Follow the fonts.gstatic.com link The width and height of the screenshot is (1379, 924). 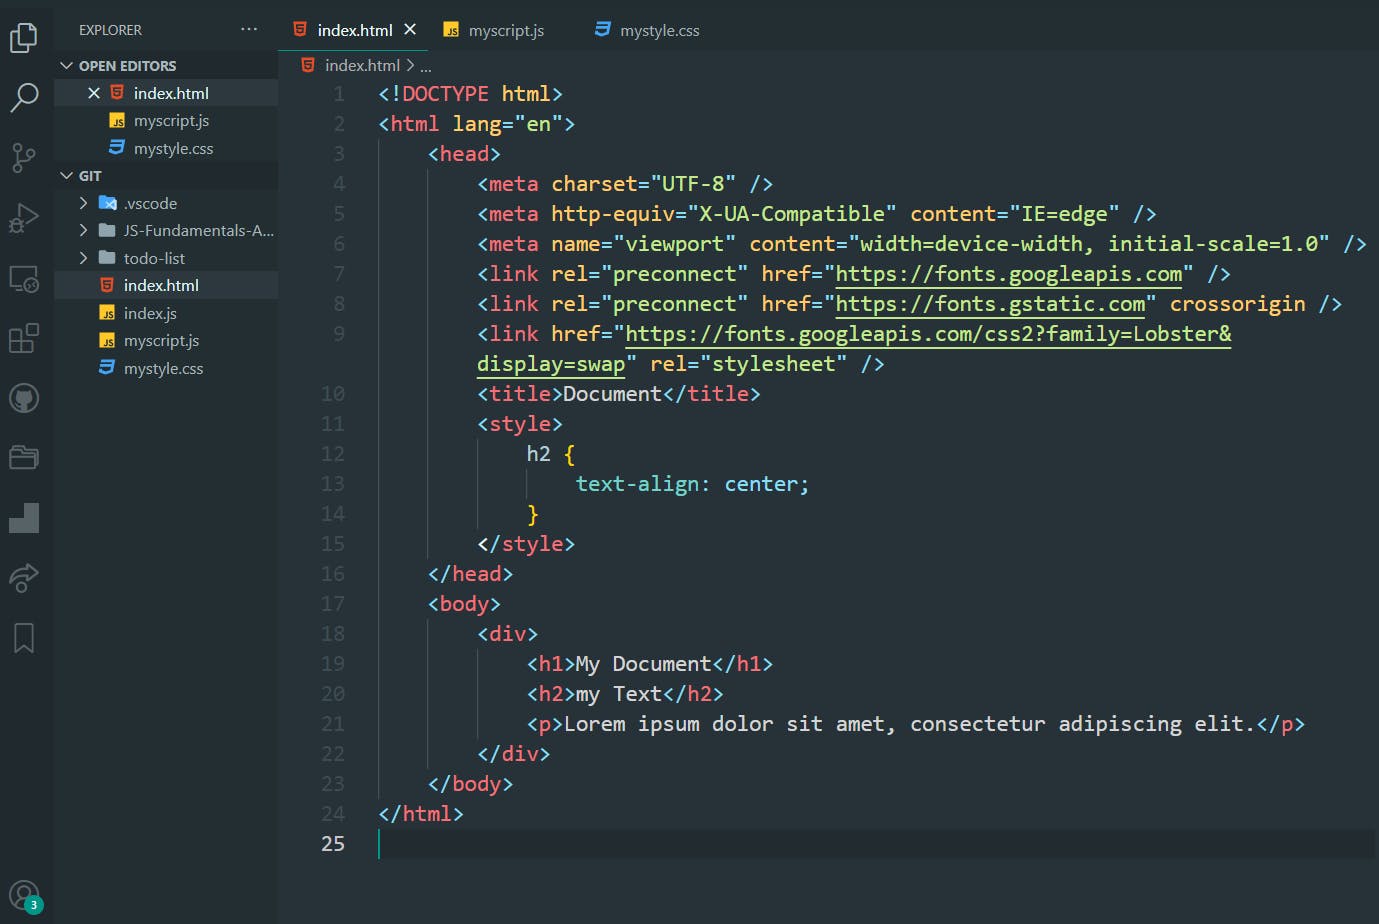990,304
